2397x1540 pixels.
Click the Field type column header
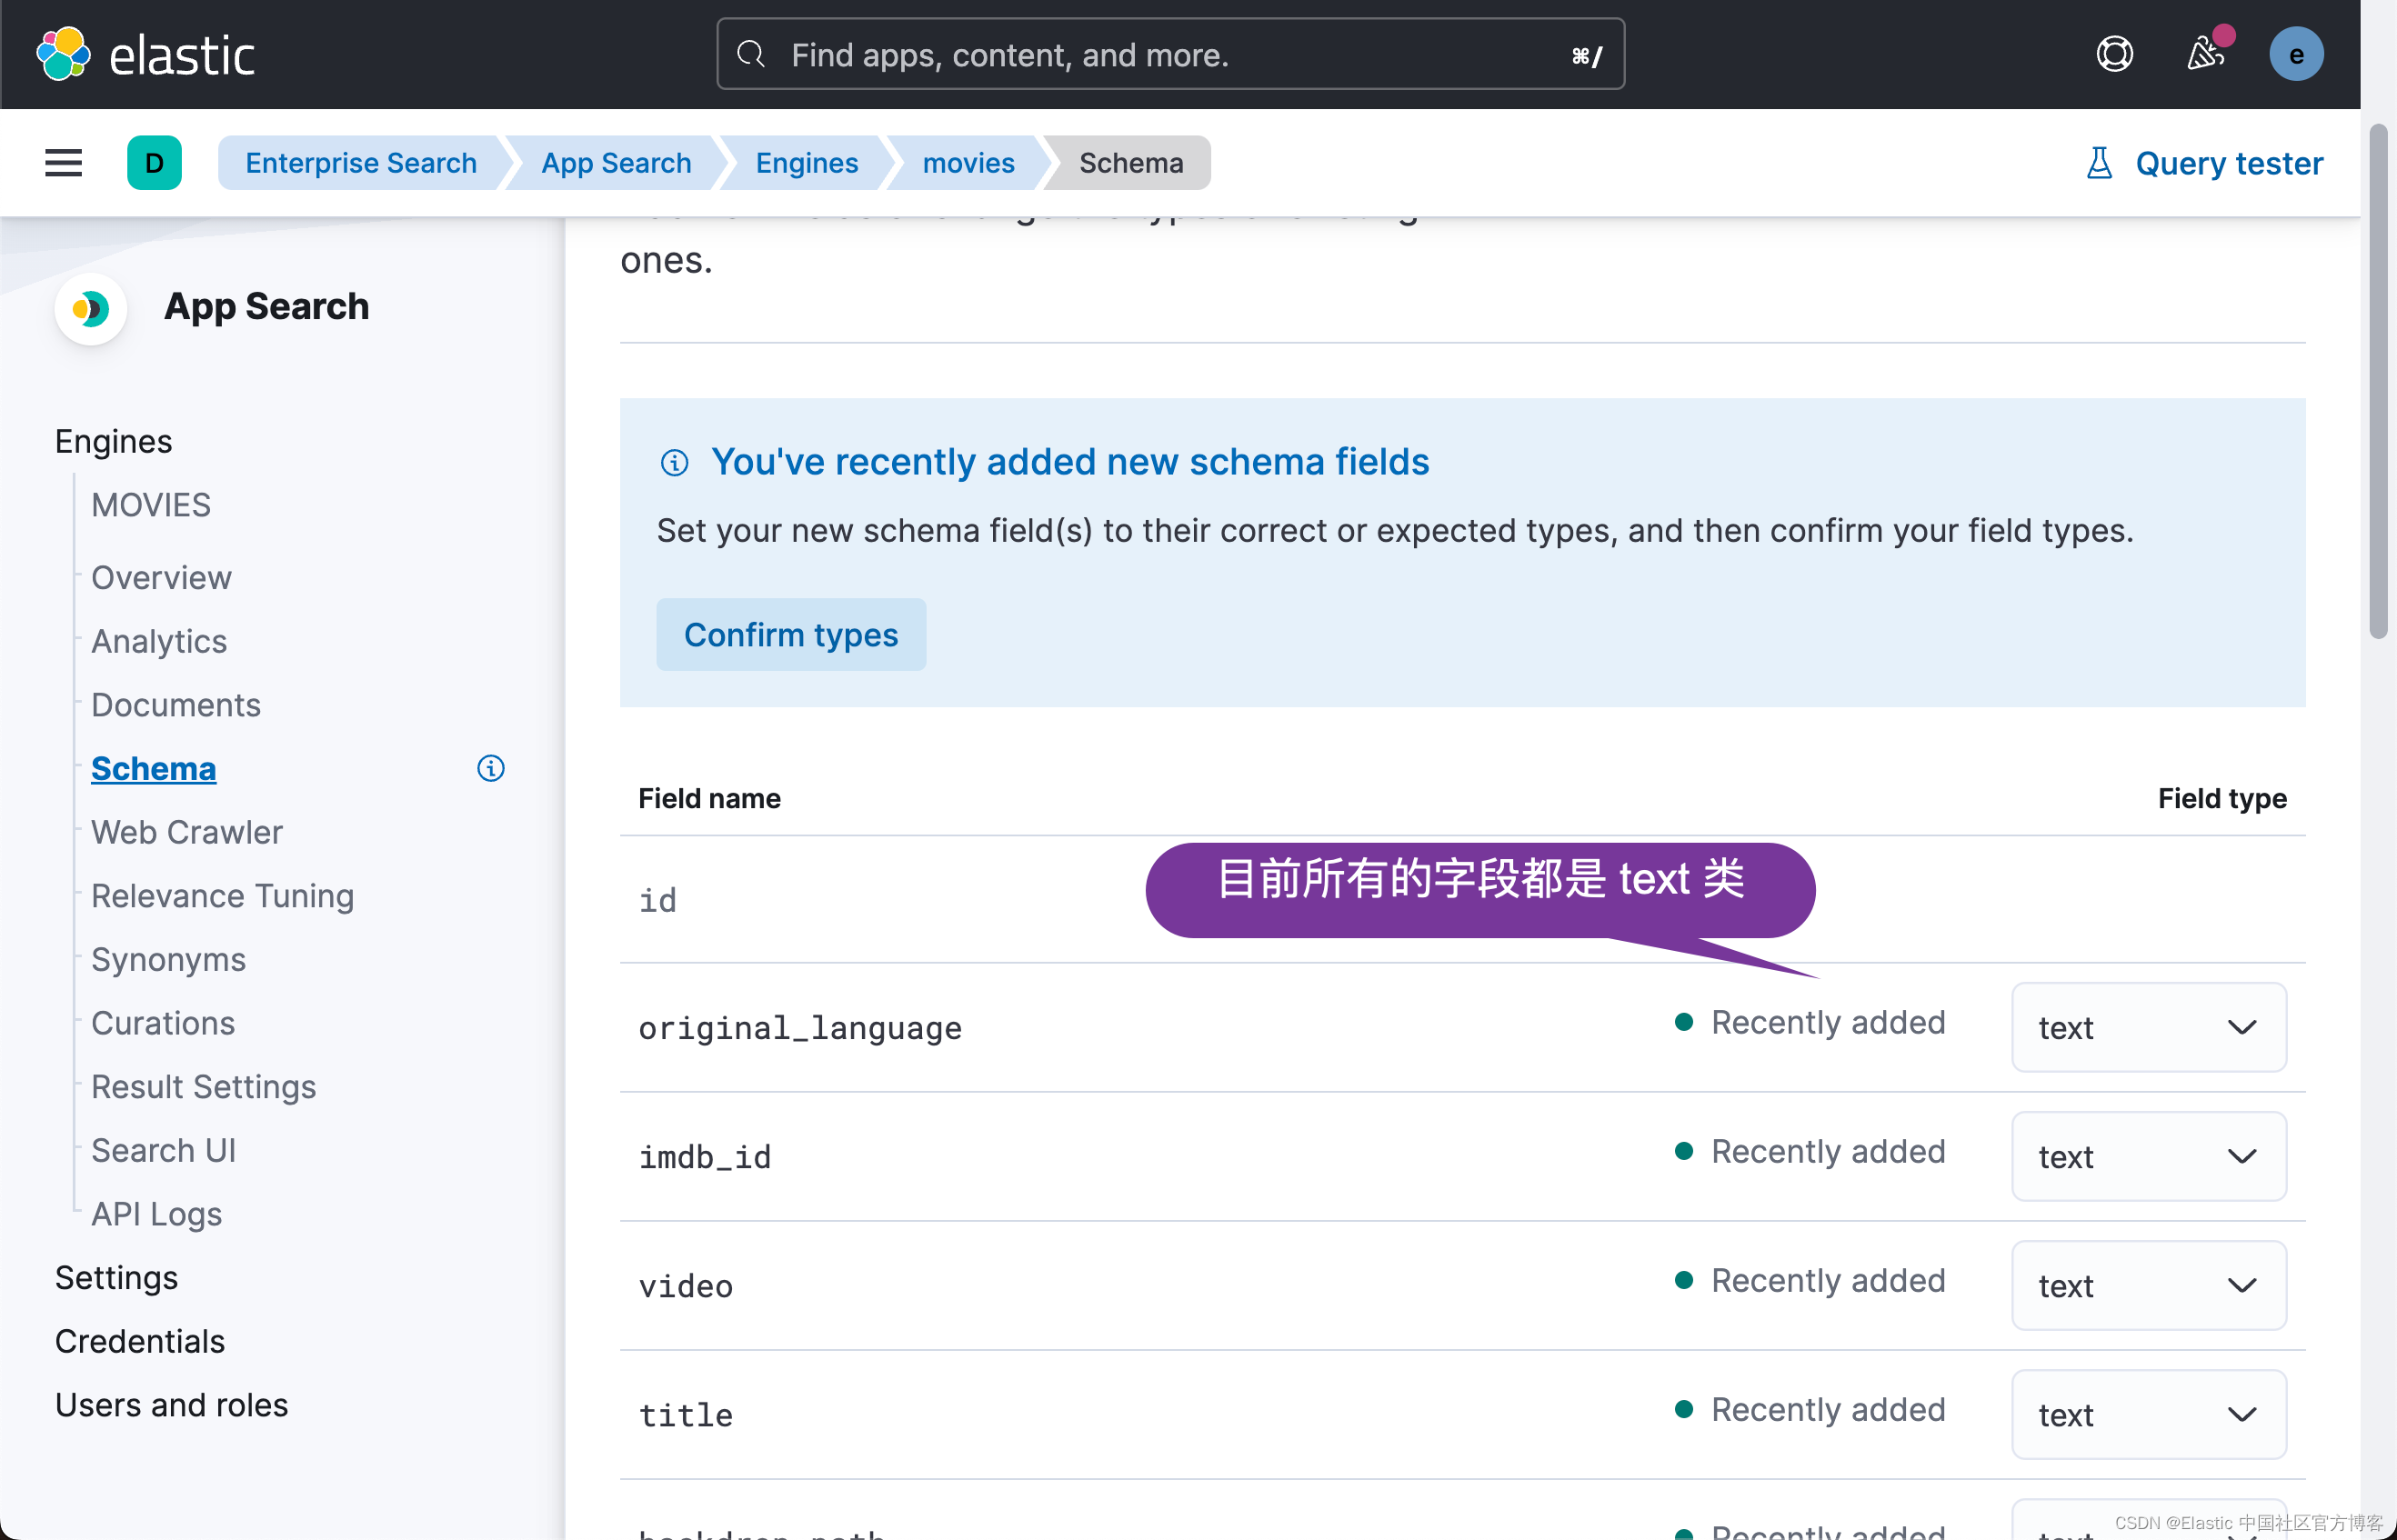point(2222,798)
